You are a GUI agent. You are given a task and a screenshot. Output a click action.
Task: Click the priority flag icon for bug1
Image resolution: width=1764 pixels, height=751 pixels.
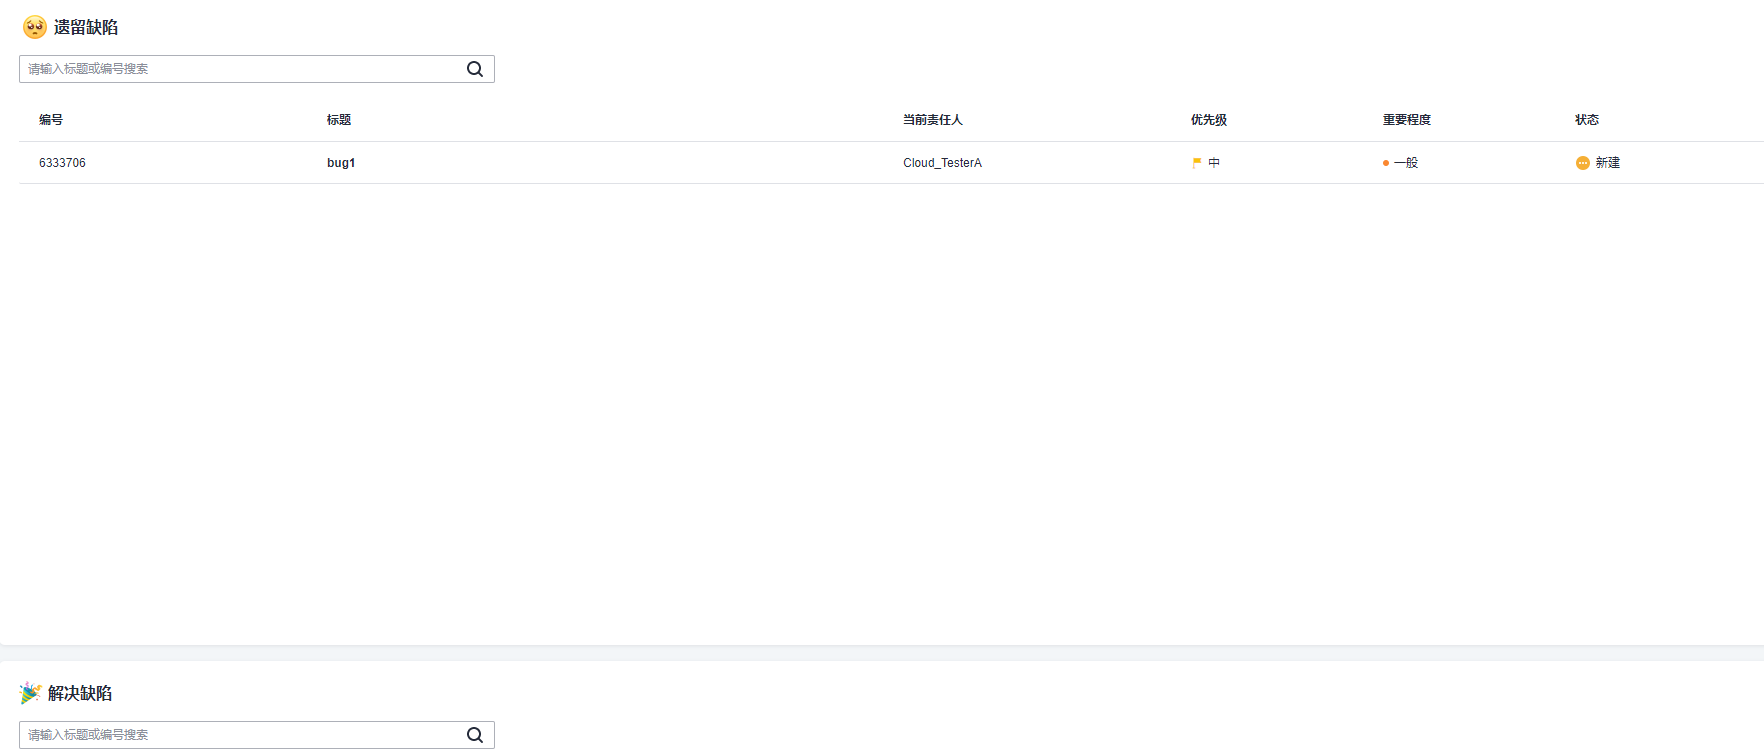point(1197,163)
